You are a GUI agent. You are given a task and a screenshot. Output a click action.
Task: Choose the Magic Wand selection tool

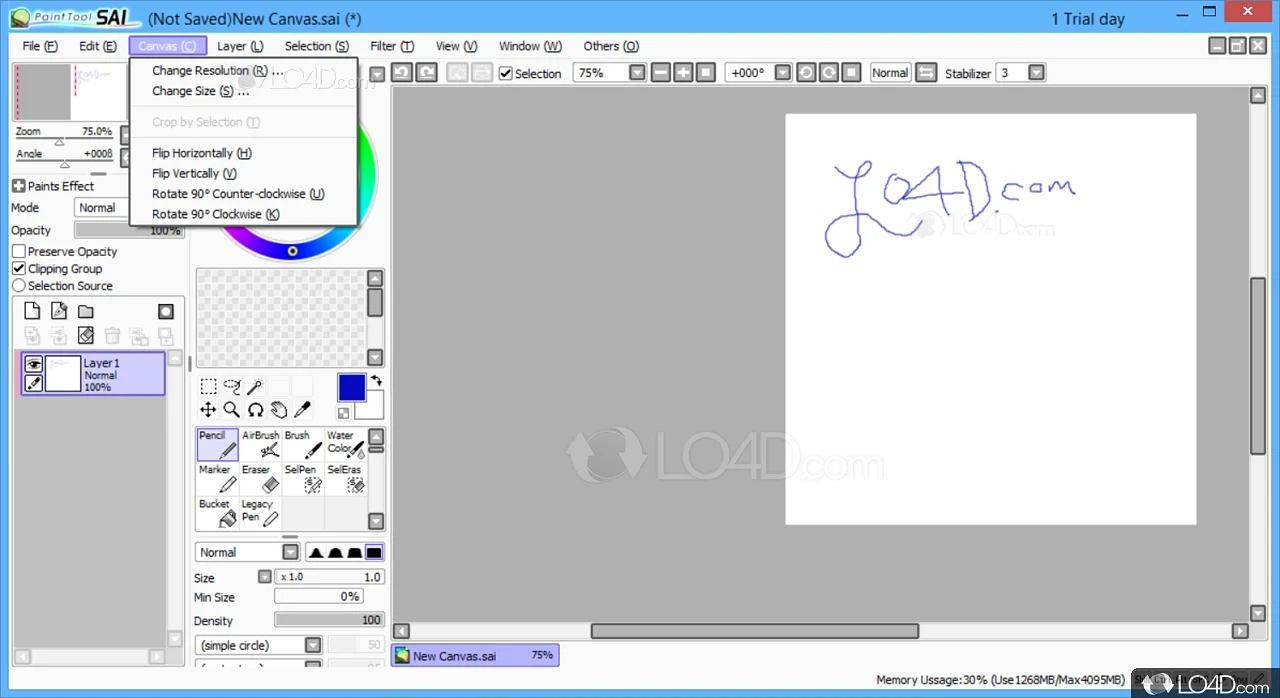[x=255, y=387]
